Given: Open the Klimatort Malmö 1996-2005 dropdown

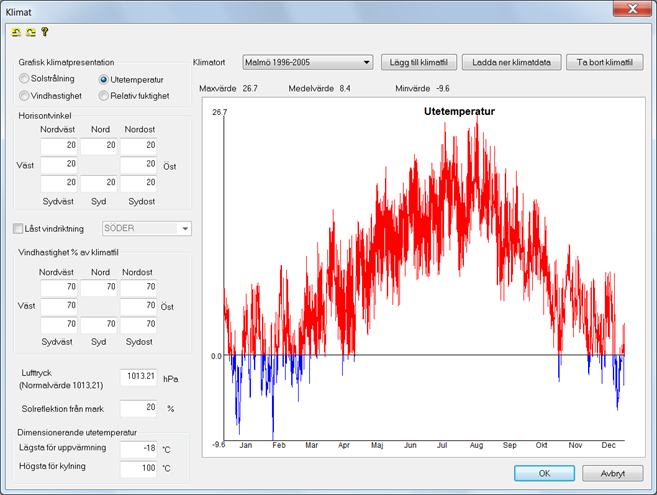Looking at the screenshot, I should [x=308, y=62].
